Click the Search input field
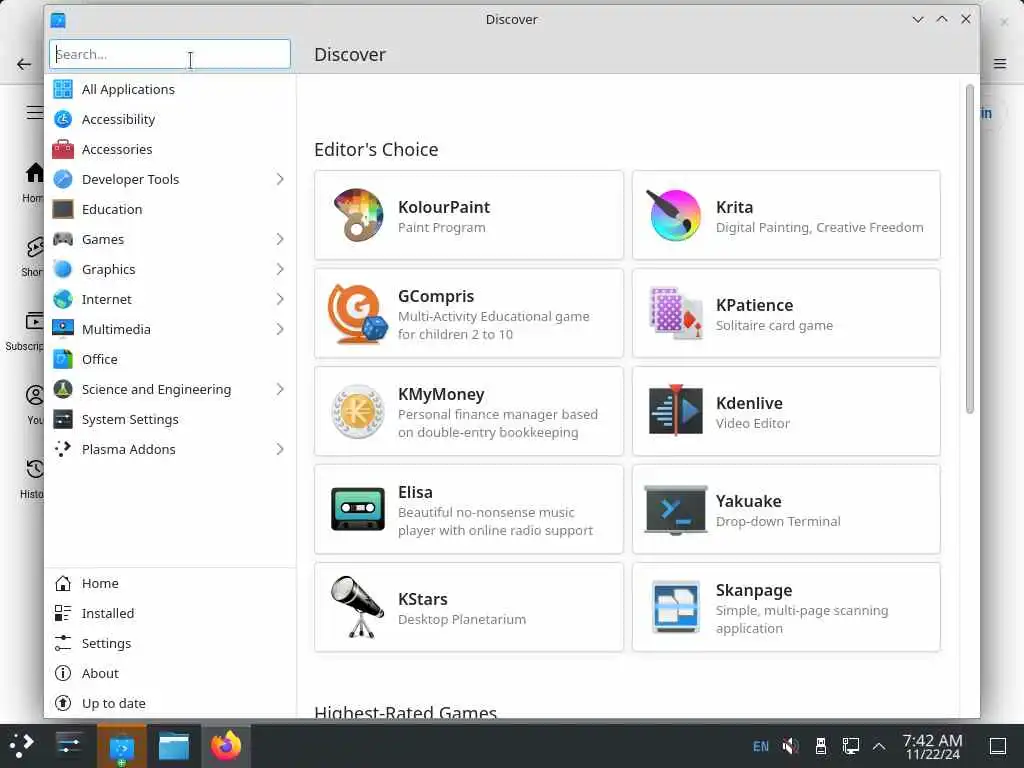The width and height of the screenshot is (1024, 768). (170, 54)
